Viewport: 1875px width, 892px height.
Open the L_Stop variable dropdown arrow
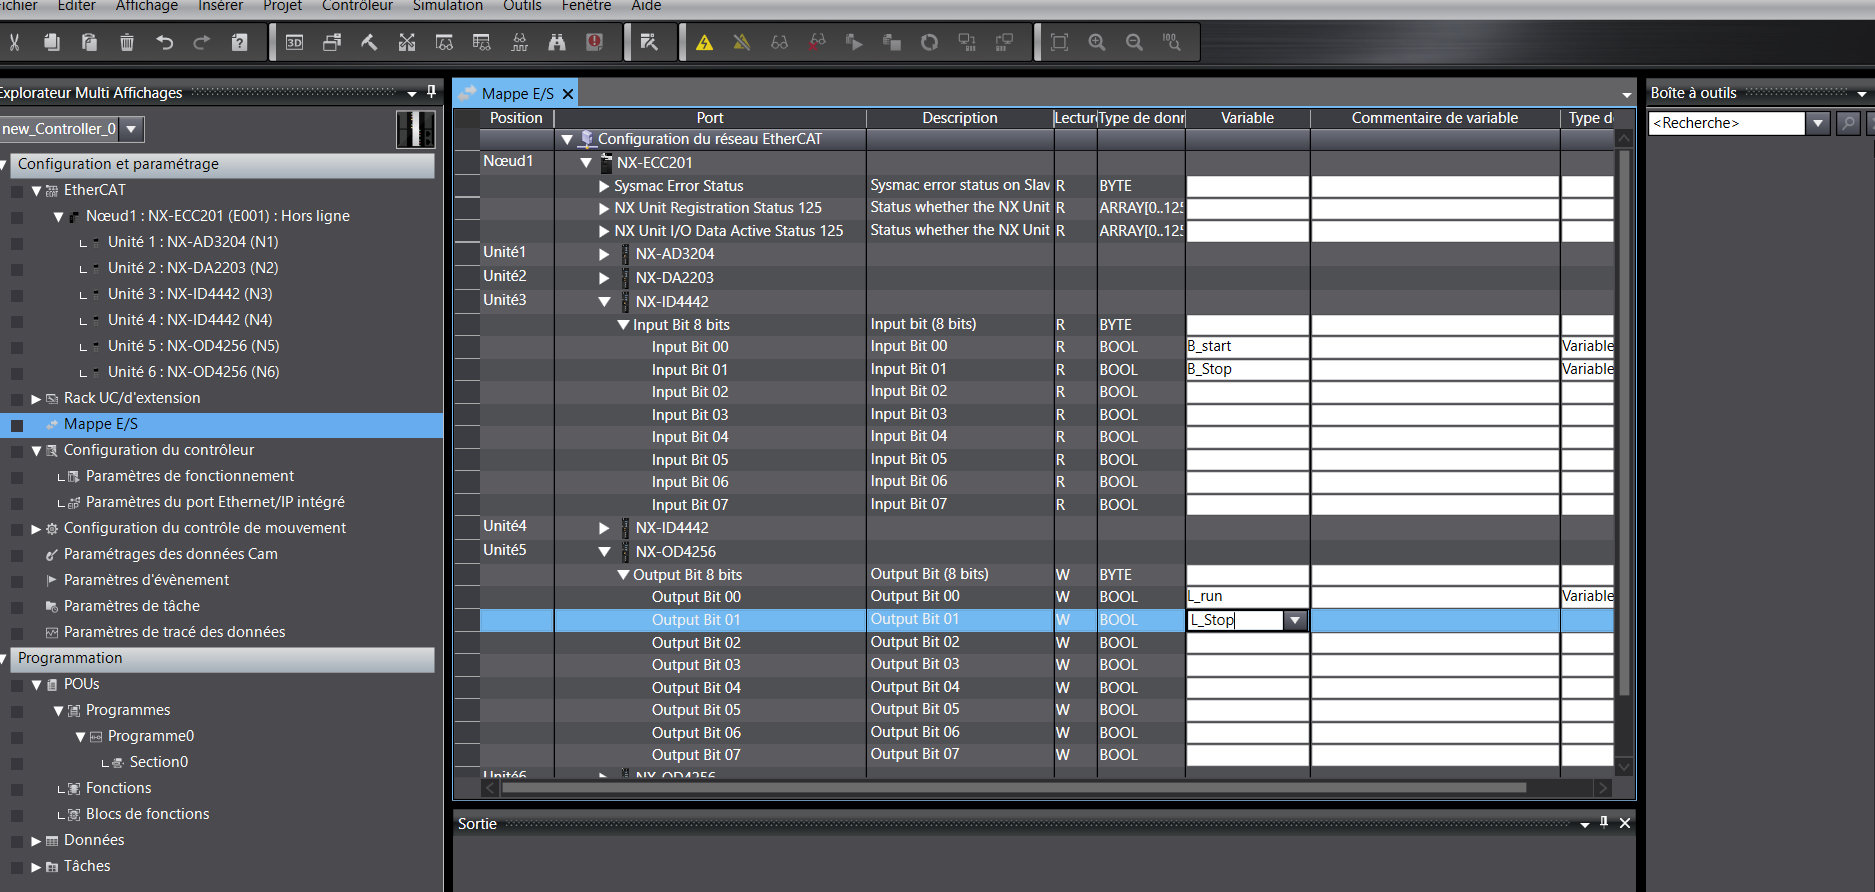coord(1295,620)
